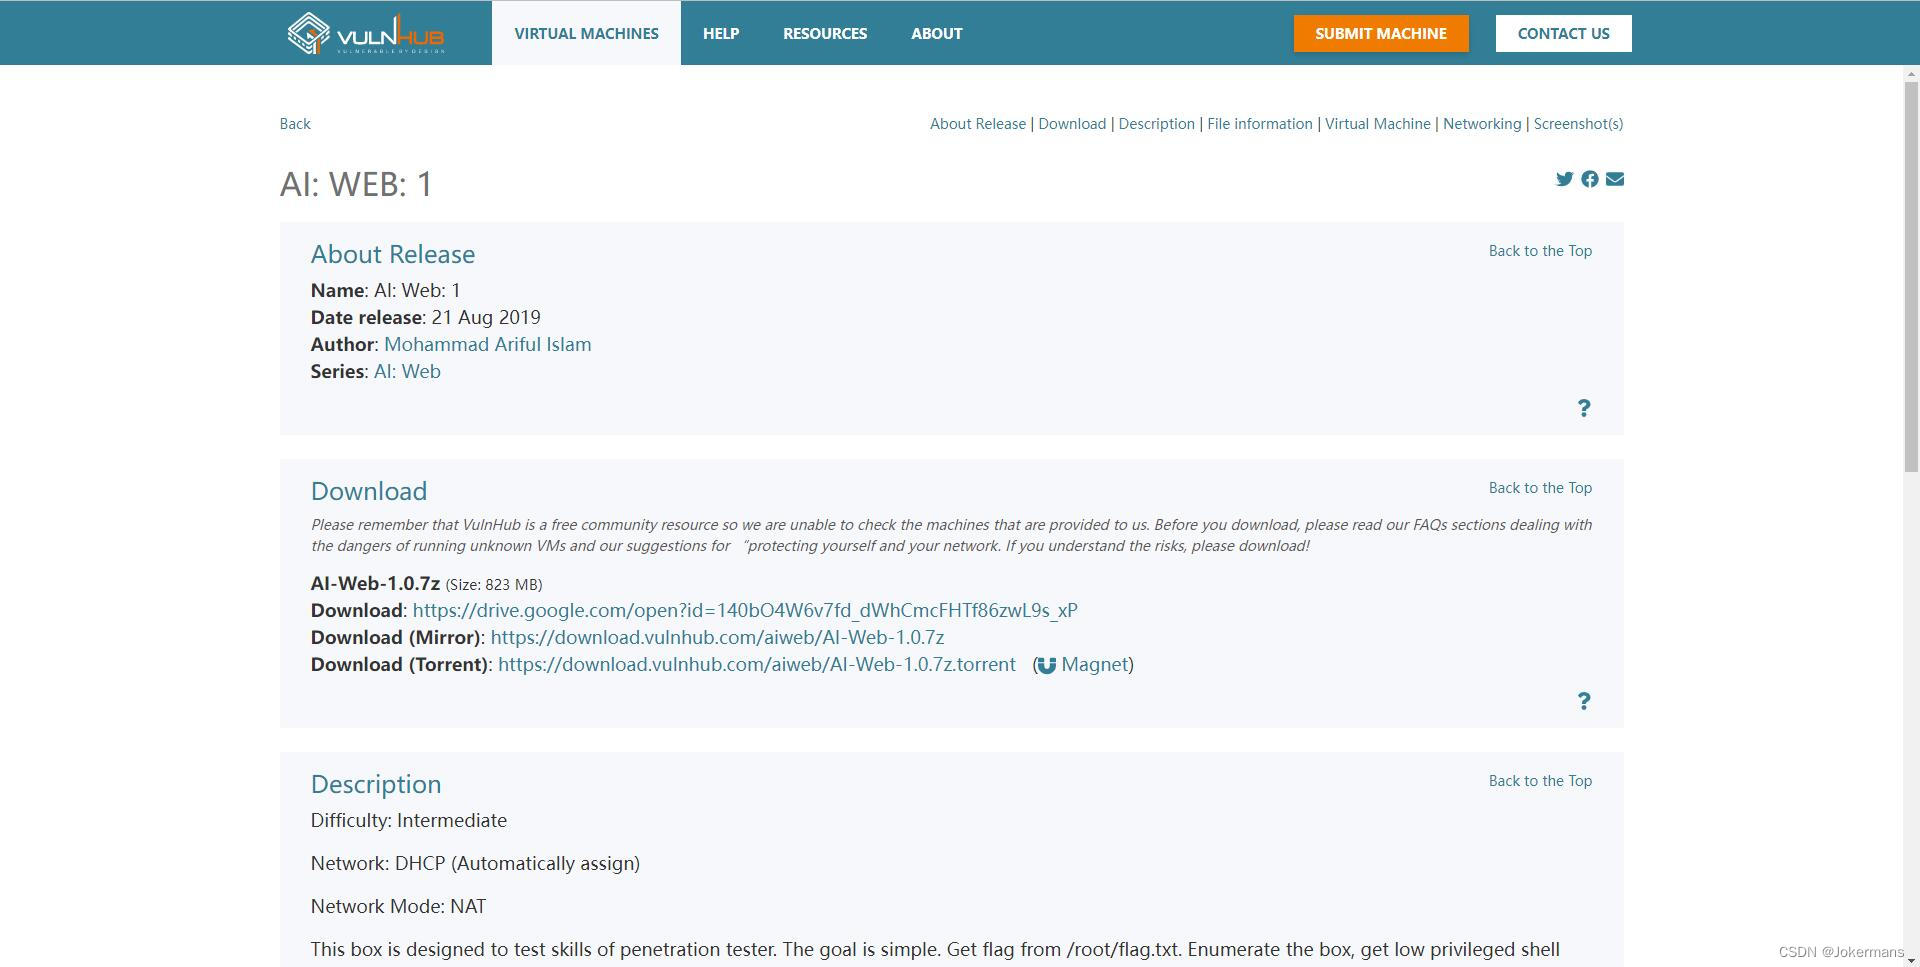Jump to the Description anchor link
The width and height of the screenshot is (1920, 967).
pyautogui.click(x=1157, y=124)
